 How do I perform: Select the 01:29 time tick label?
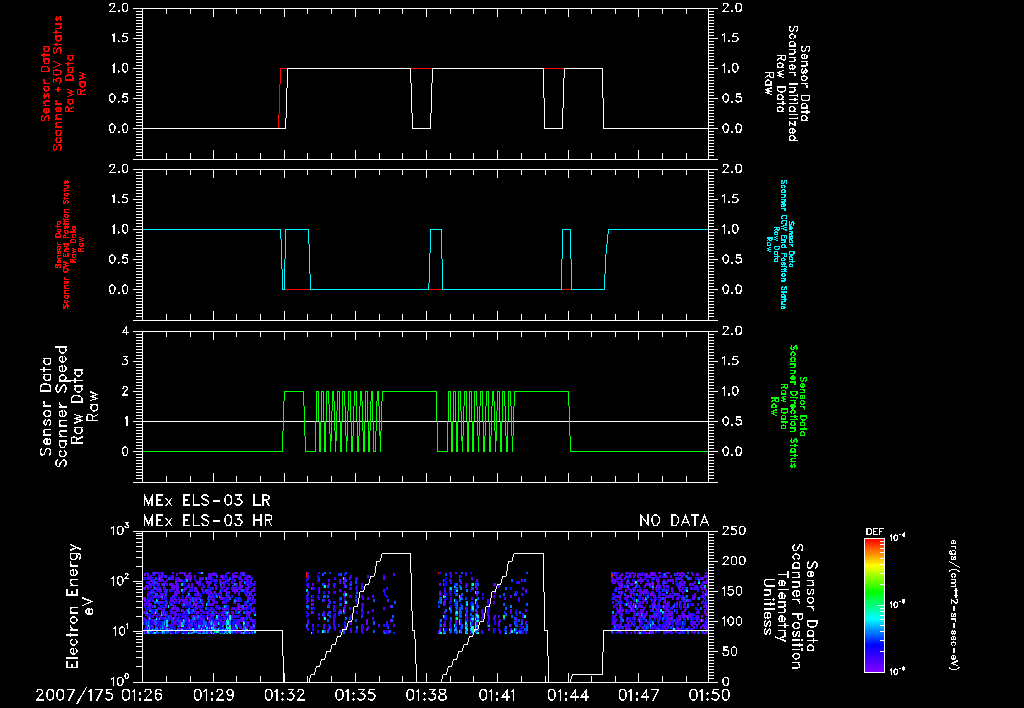214,695
